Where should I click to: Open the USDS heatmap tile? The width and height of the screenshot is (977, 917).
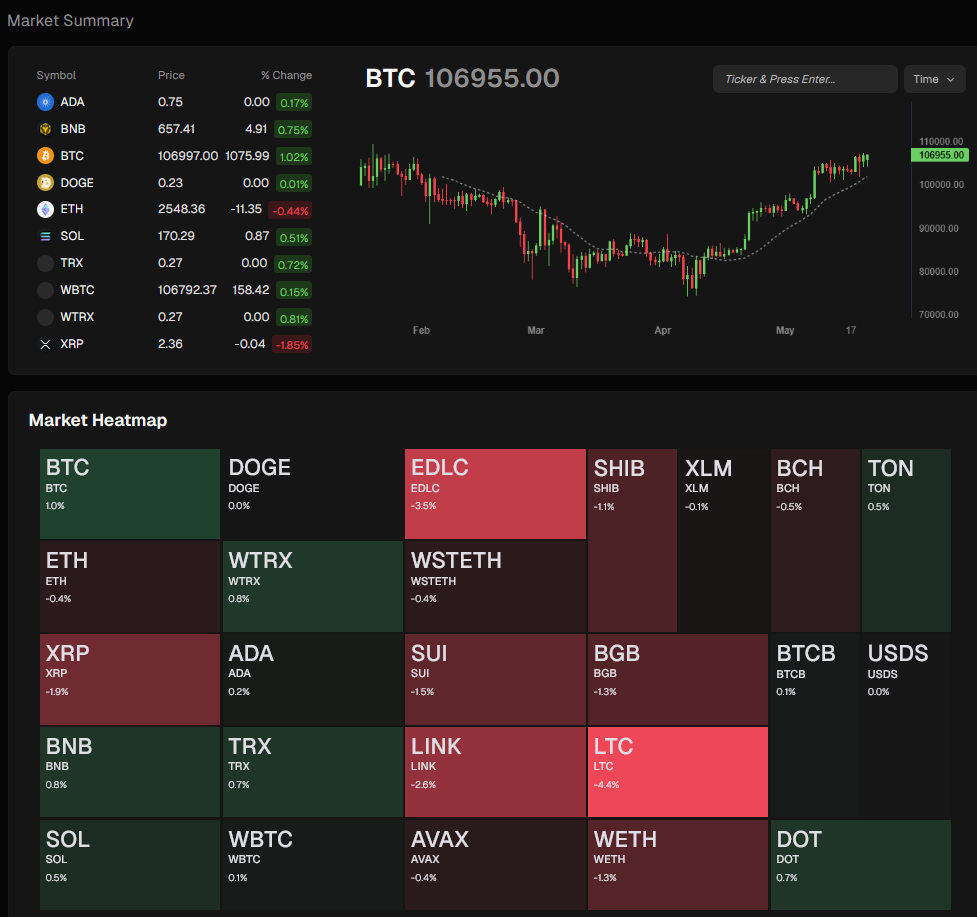906,725
